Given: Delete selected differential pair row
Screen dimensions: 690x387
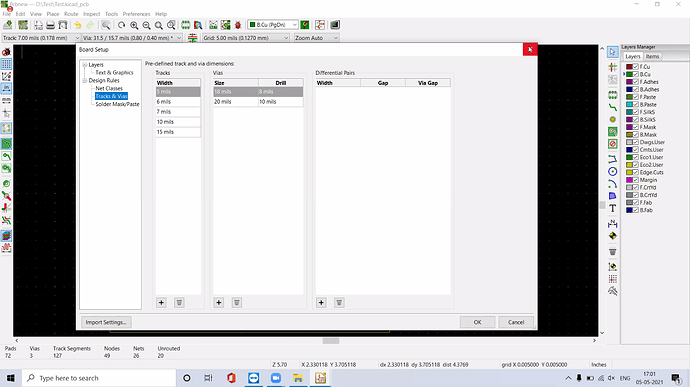Looking at the screenshot, I should click(339, 302).
